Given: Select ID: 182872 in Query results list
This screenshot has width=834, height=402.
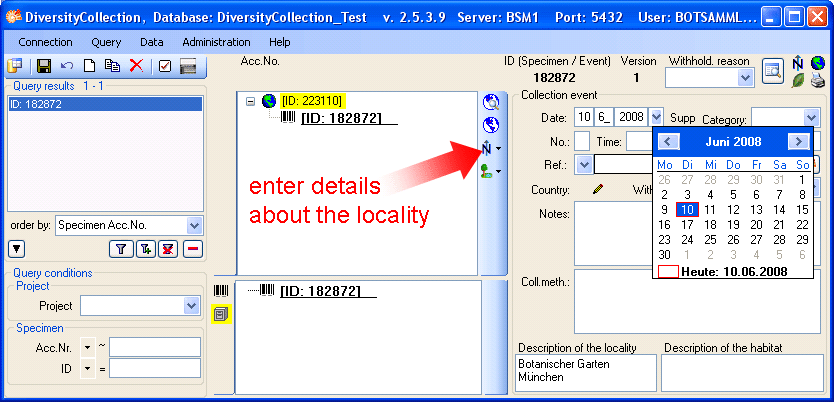Looking at the screenshot, I should pos(104,104).
